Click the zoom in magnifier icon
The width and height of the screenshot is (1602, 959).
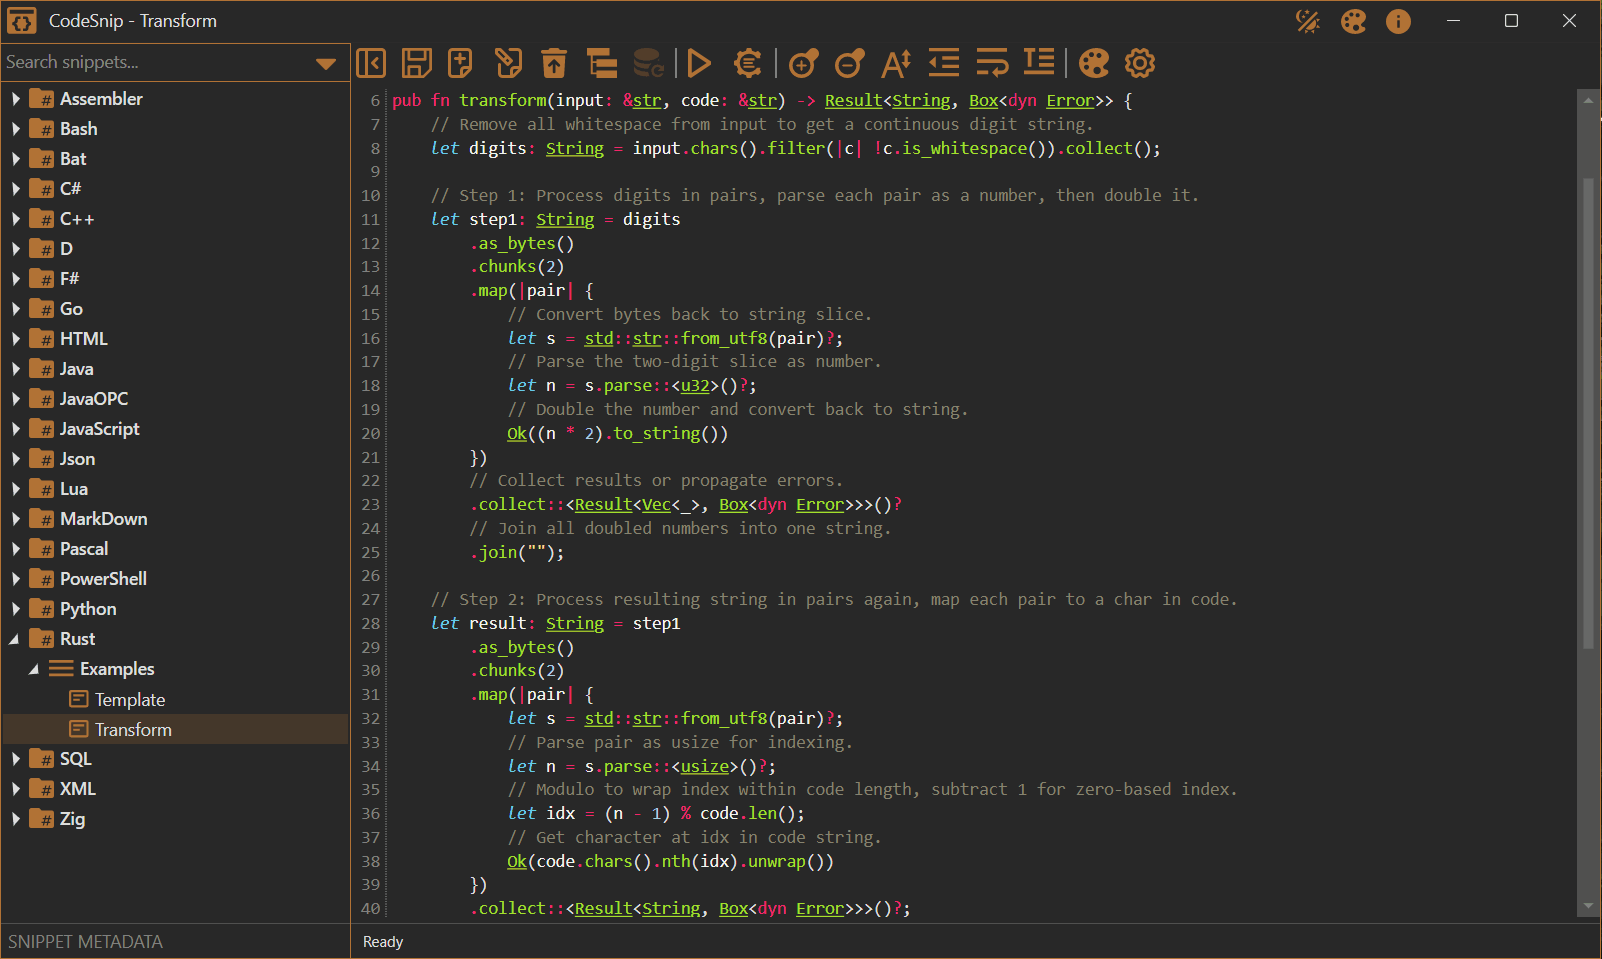[x=803, y=63]
